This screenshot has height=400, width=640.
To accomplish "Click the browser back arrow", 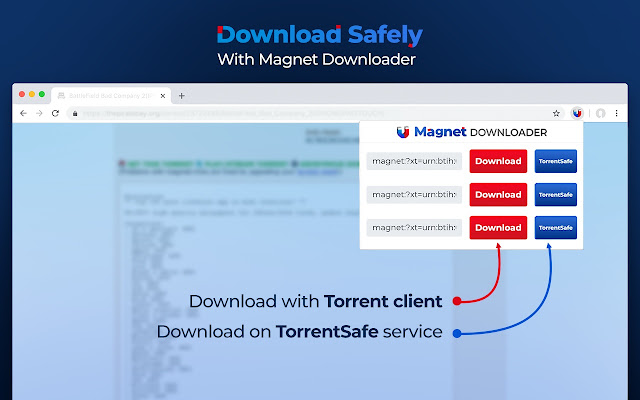I will pos(23,113).
